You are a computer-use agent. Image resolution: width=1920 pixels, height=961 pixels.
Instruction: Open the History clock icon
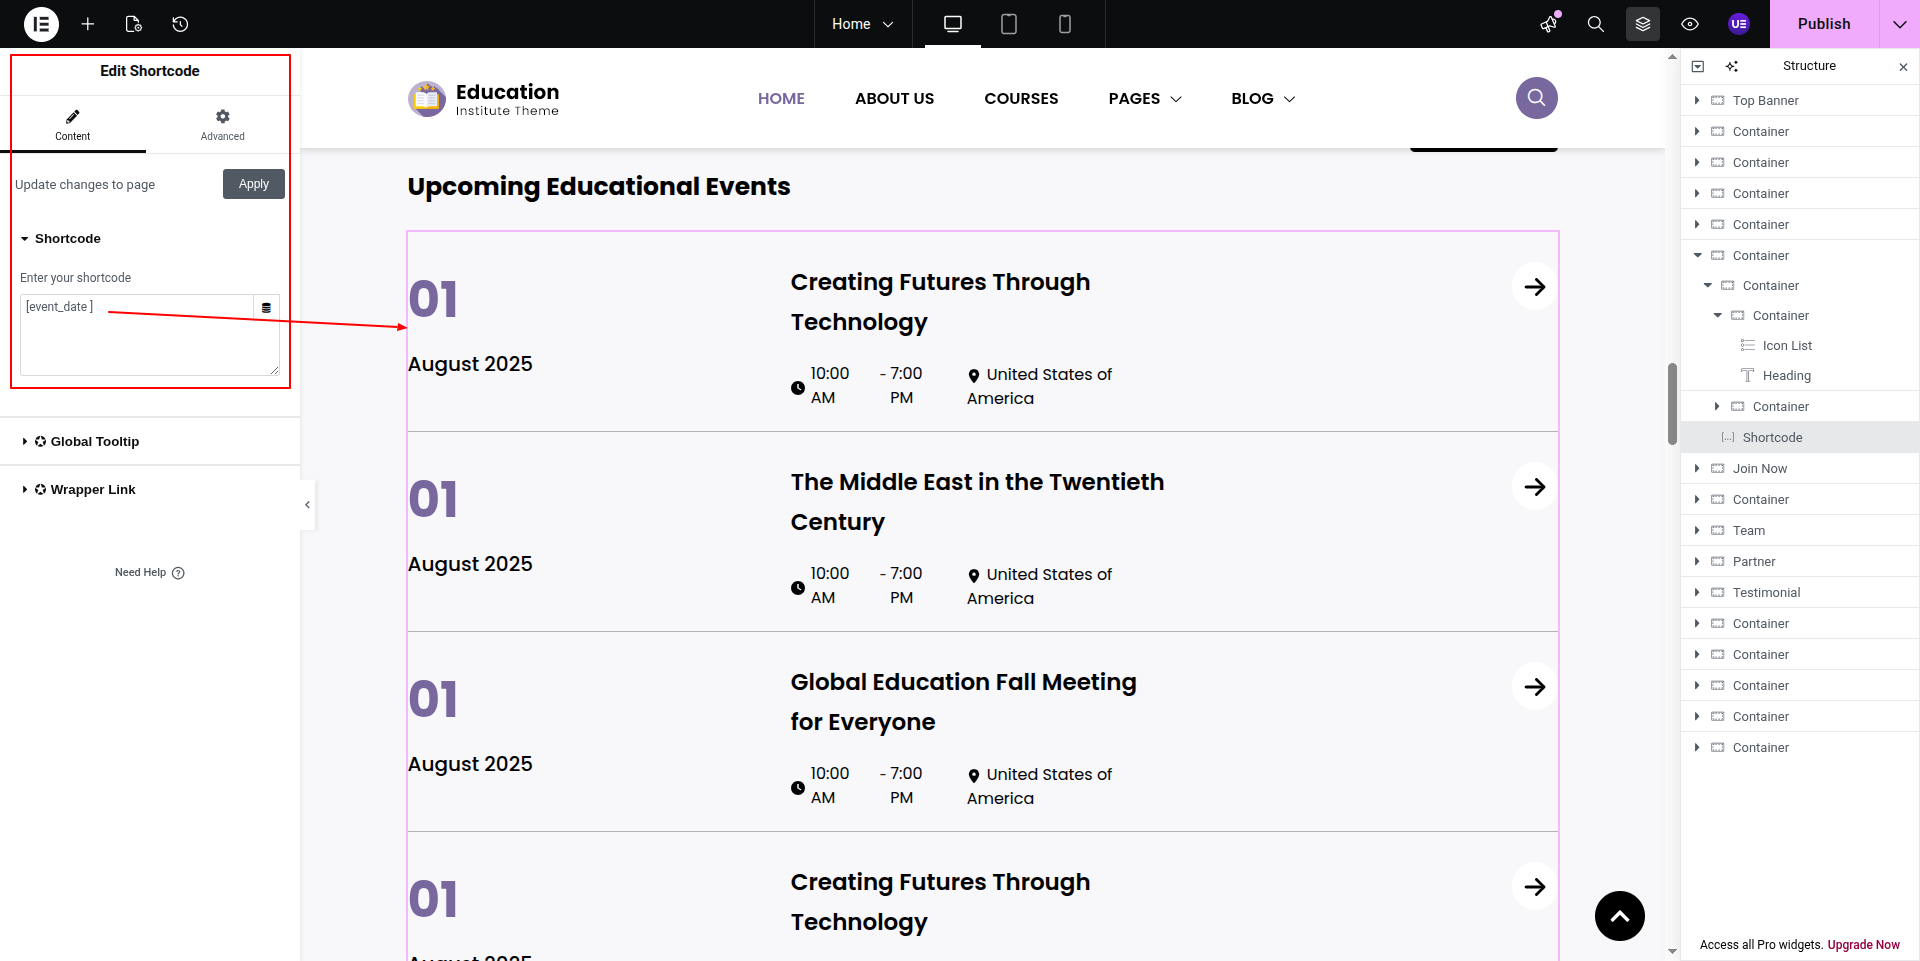click(180, 24)
